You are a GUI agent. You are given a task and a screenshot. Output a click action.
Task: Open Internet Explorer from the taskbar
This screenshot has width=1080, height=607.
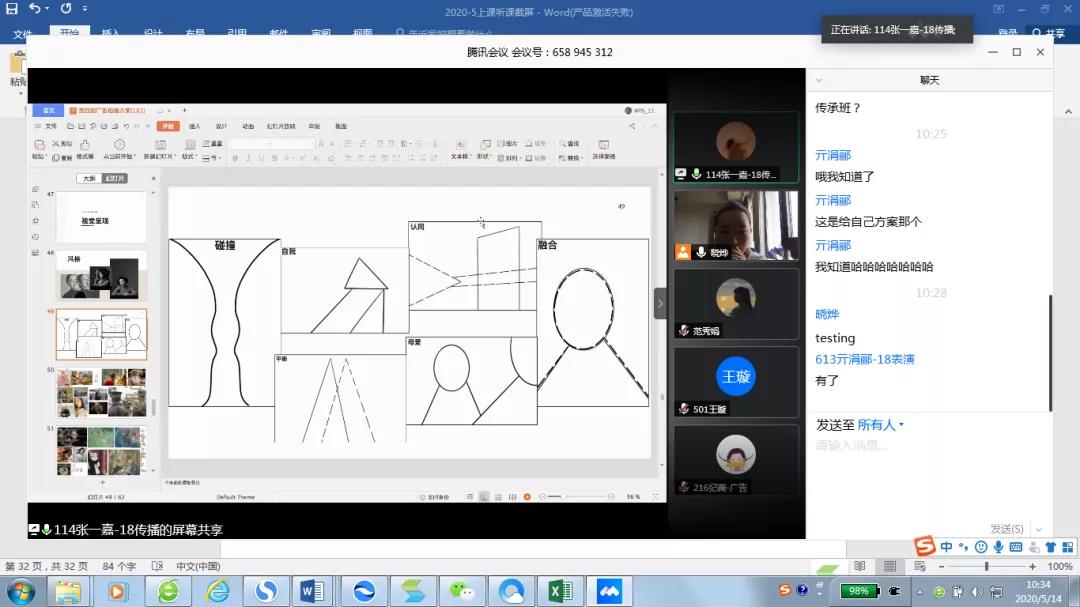click(217, 591)
